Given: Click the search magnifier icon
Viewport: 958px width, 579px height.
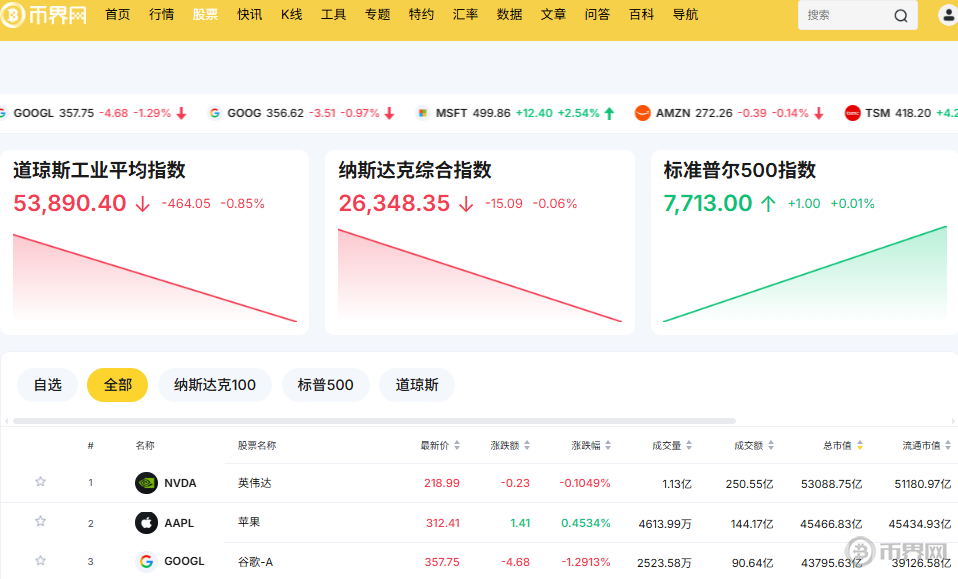Looking at the screenshot, I should 901,15.
